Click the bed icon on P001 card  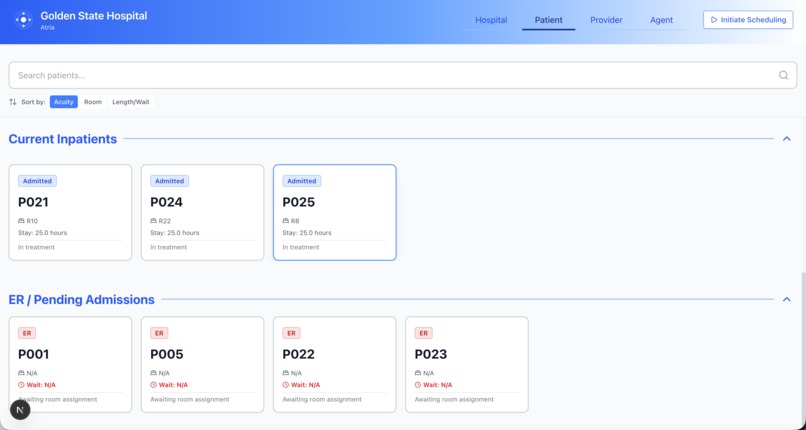pos(21,373)
